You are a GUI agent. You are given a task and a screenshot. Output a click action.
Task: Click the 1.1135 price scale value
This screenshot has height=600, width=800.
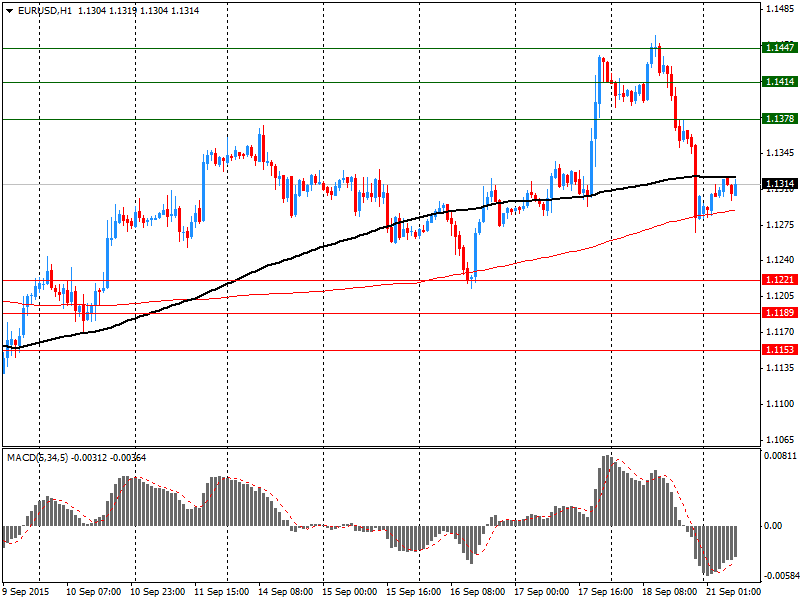[780, 368]
